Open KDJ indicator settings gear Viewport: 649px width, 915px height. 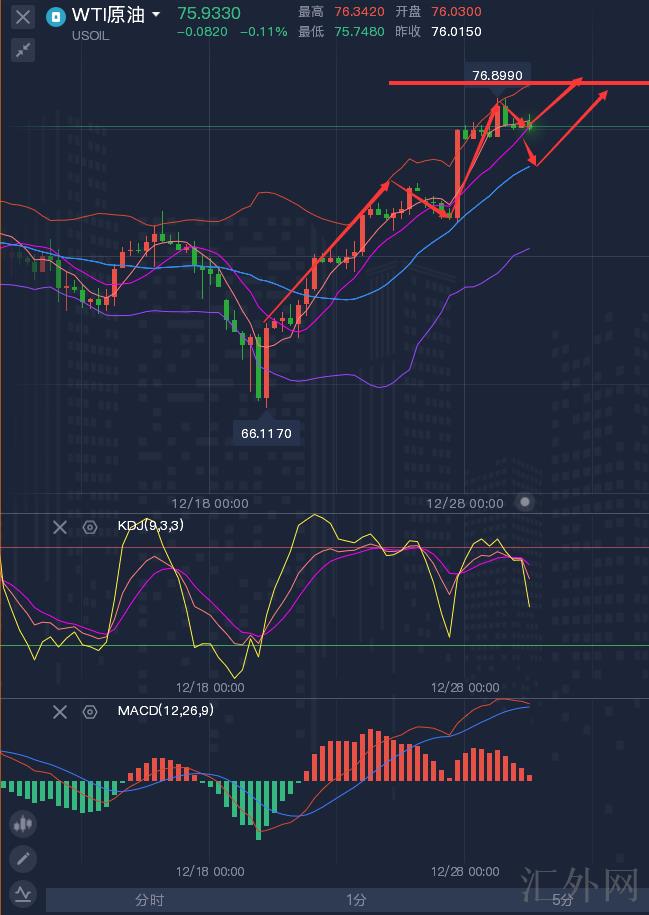click(90, 527)
